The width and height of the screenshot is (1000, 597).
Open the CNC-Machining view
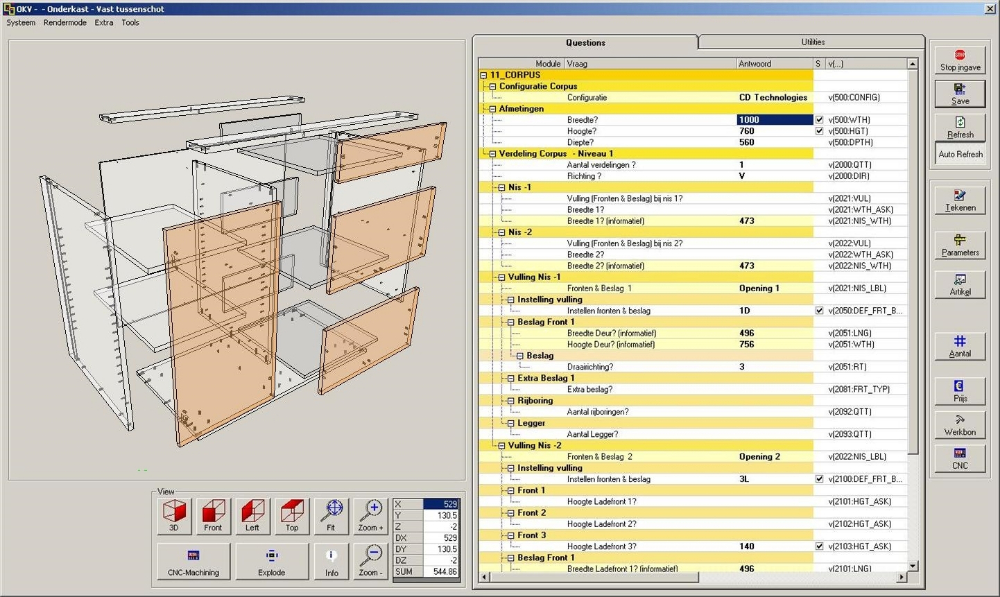tap(192, 561)
